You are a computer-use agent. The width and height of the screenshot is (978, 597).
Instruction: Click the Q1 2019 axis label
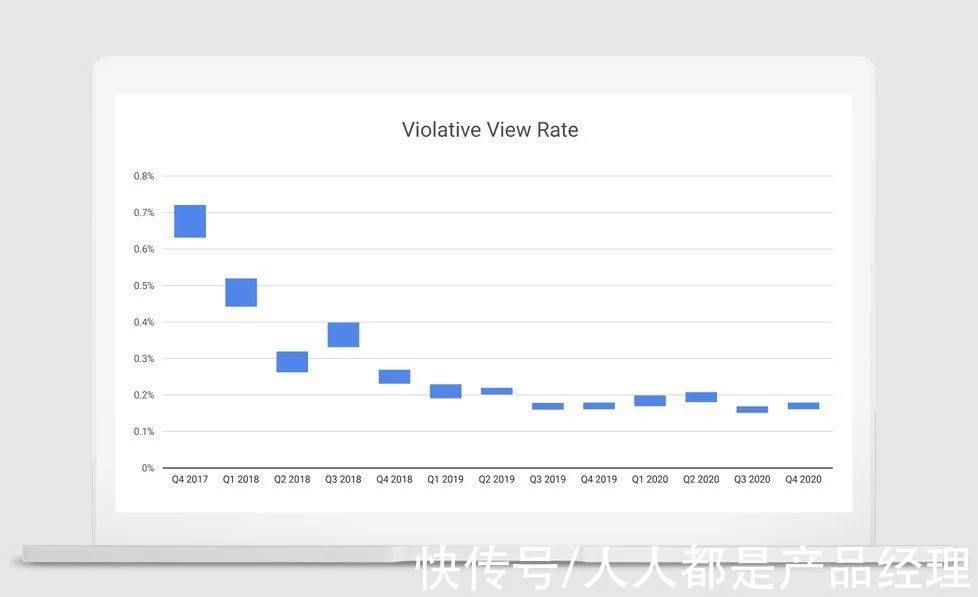445,479
